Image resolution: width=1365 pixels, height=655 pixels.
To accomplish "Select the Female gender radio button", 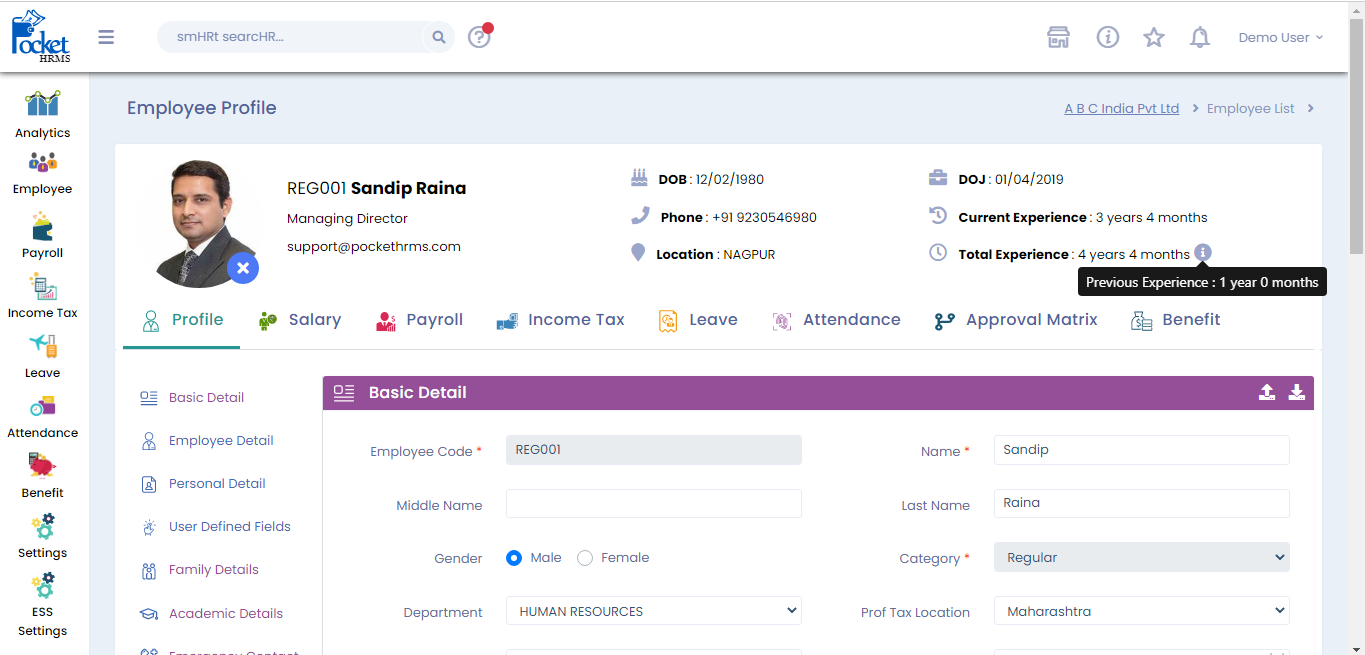I will 585,558.
